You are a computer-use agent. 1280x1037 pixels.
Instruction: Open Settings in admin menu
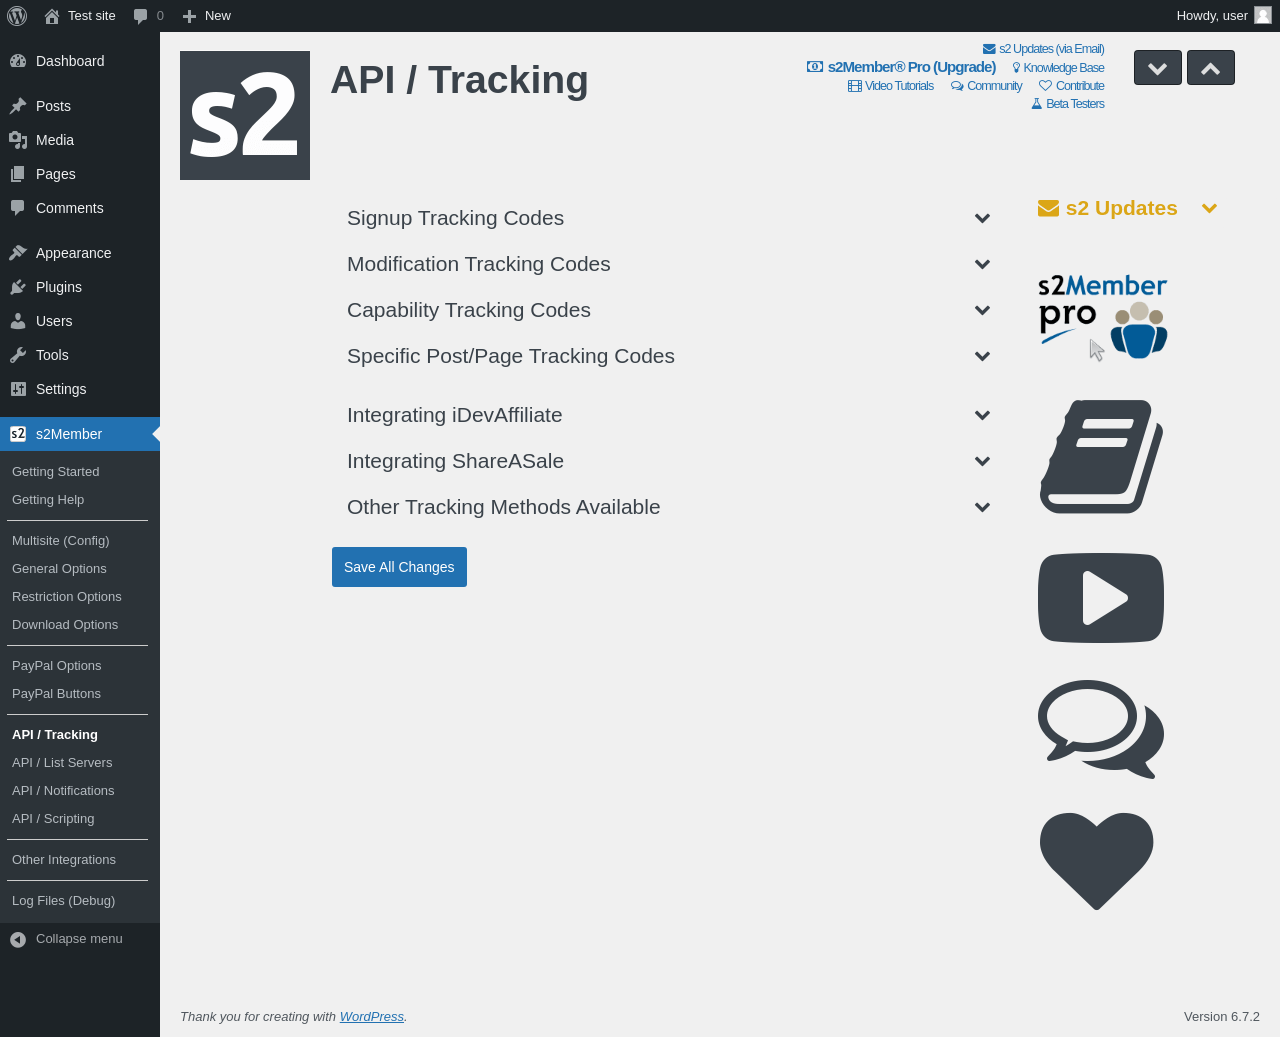(80, 389)
